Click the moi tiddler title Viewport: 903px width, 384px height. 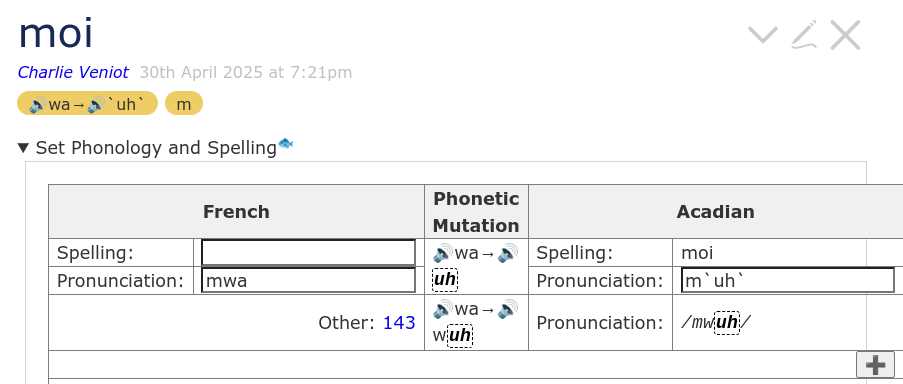coord(55,33)
